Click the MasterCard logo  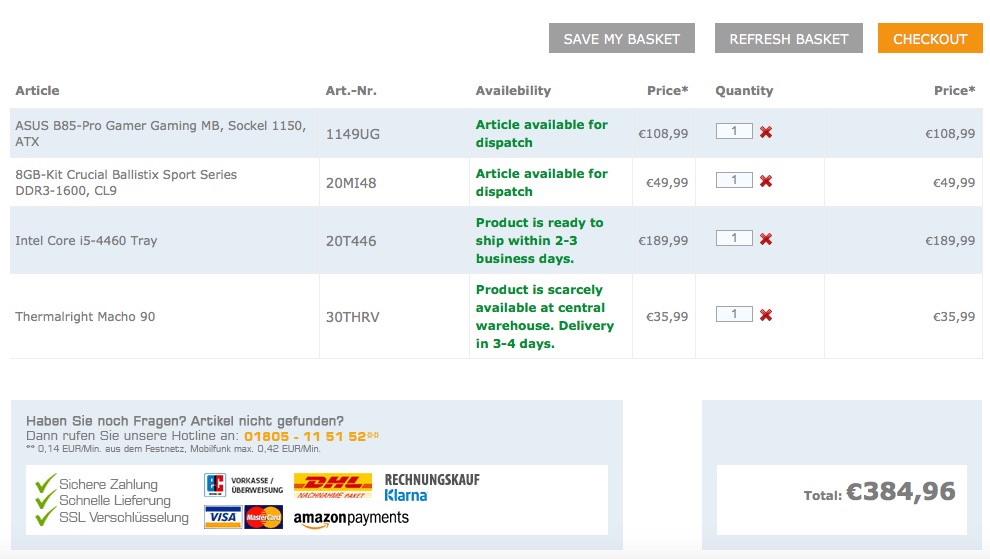[x=264, y=517]
